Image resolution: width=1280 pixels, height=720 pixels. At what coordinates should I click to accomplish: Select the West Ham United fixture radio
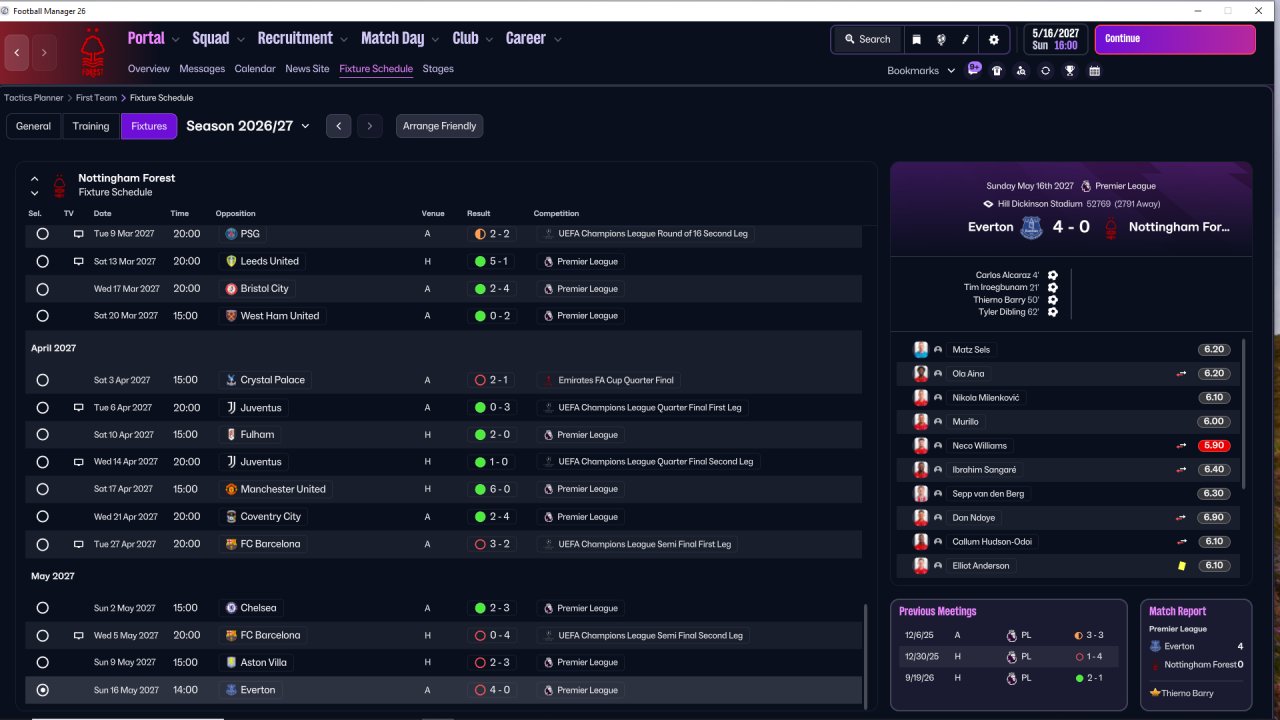(x=42, y=316)
